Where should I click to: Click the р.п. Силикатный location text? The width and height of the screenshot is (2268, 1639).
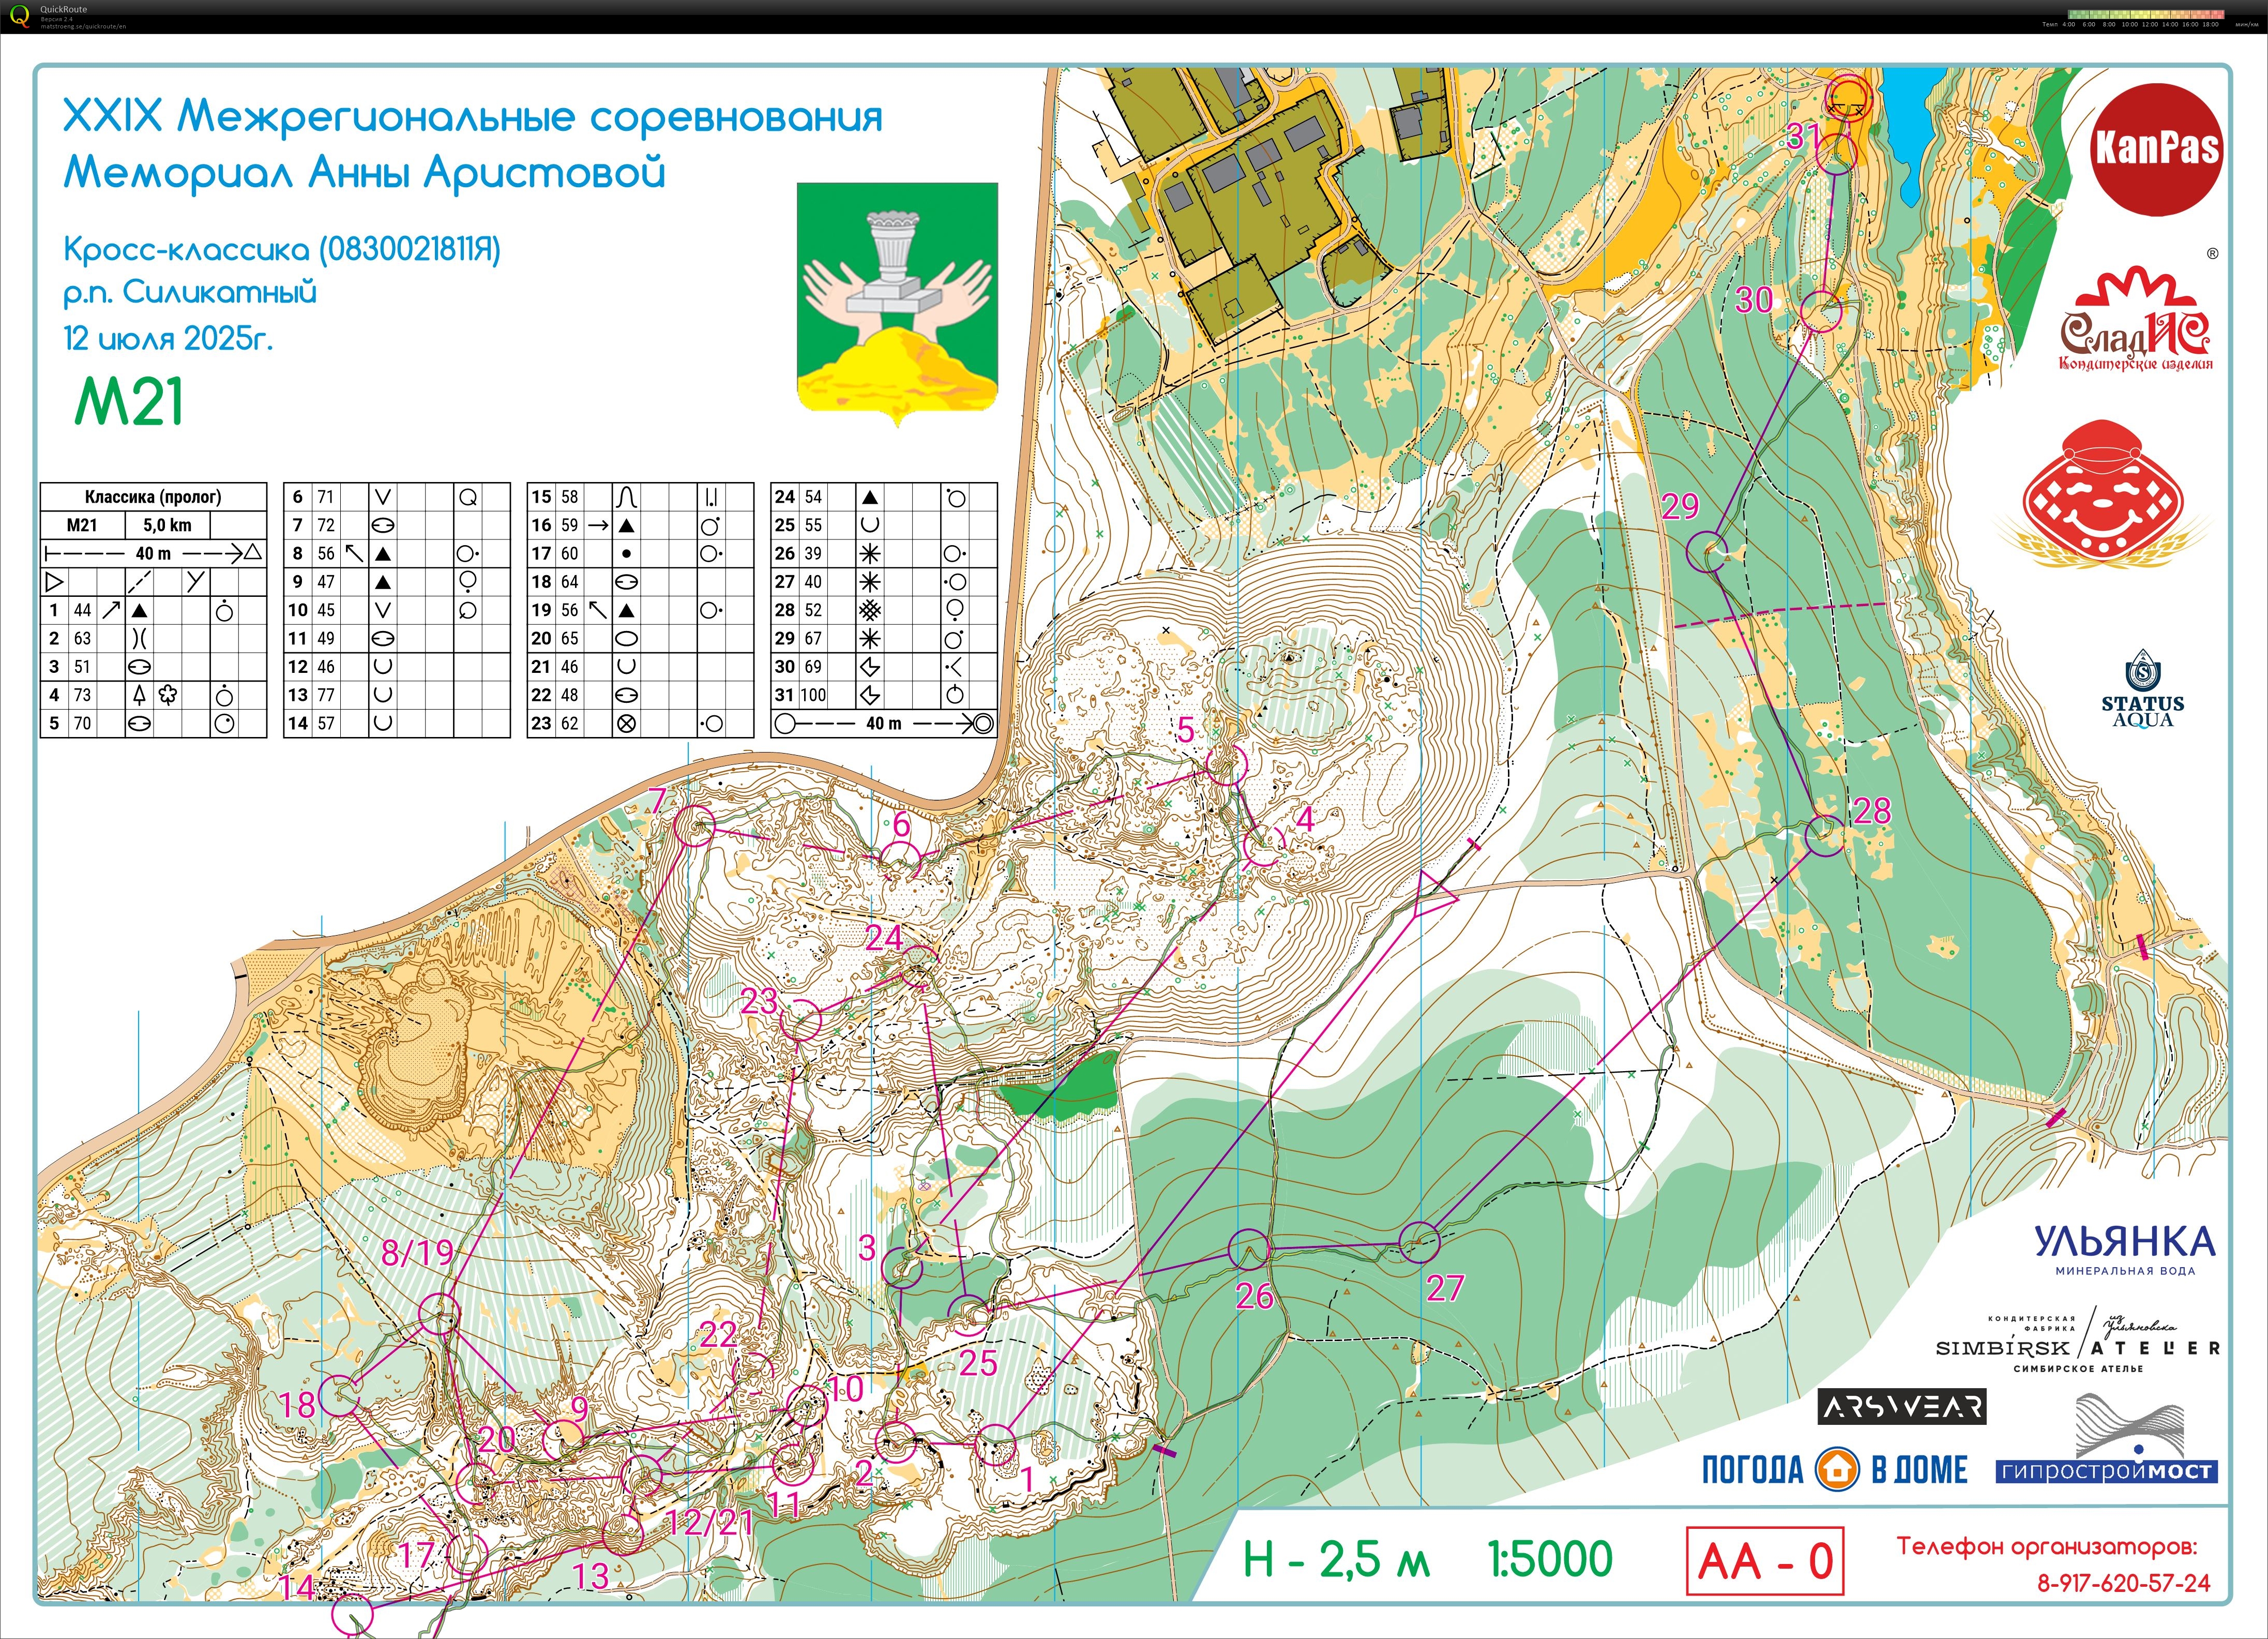(190, 292)
